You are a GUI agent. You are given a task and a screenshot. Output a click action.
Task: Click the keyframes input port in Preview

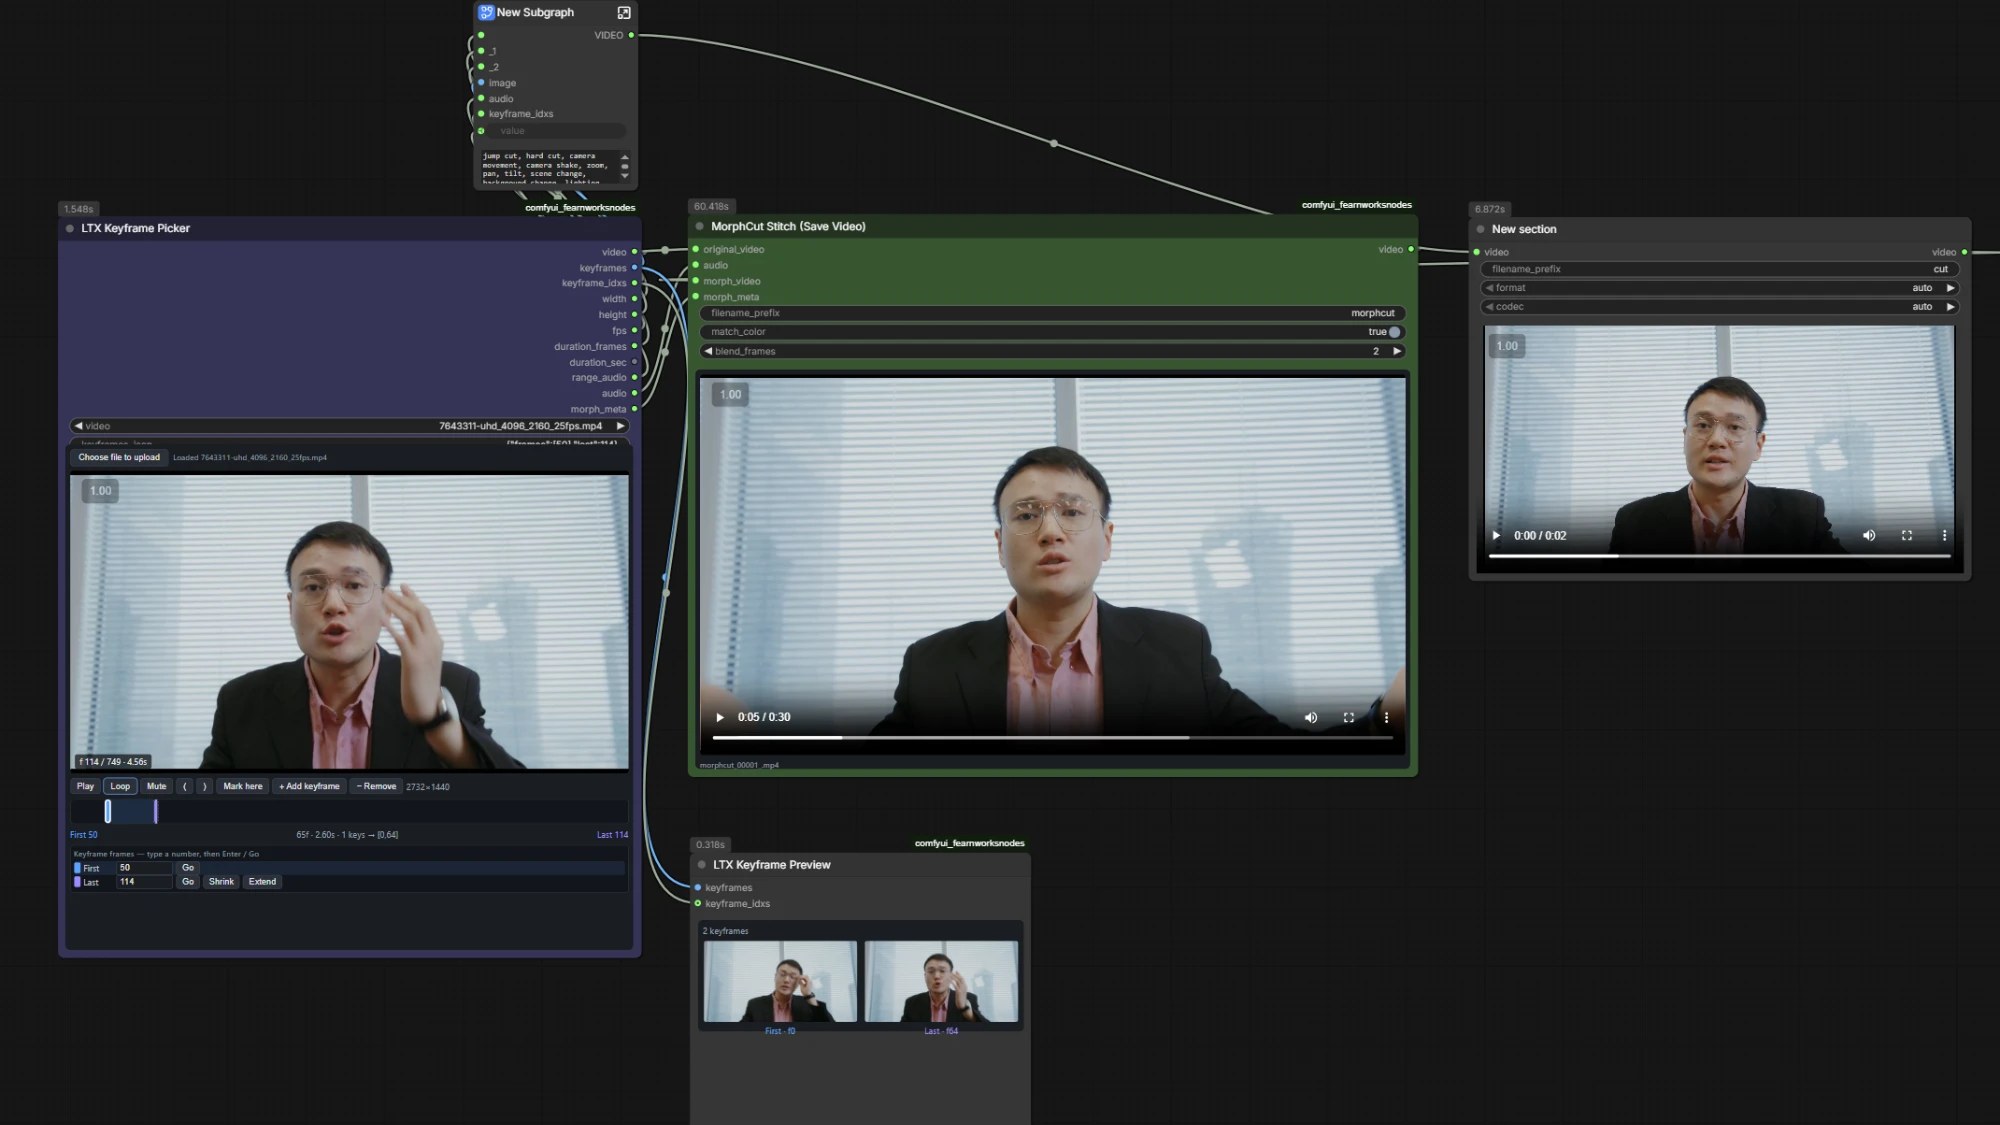[x=698, y=888]
